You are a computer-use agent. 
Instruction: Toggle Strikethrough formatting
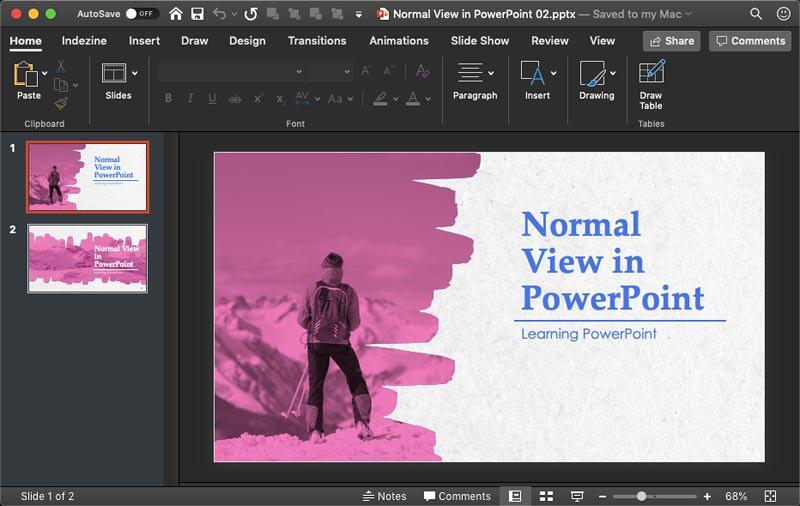235,98
